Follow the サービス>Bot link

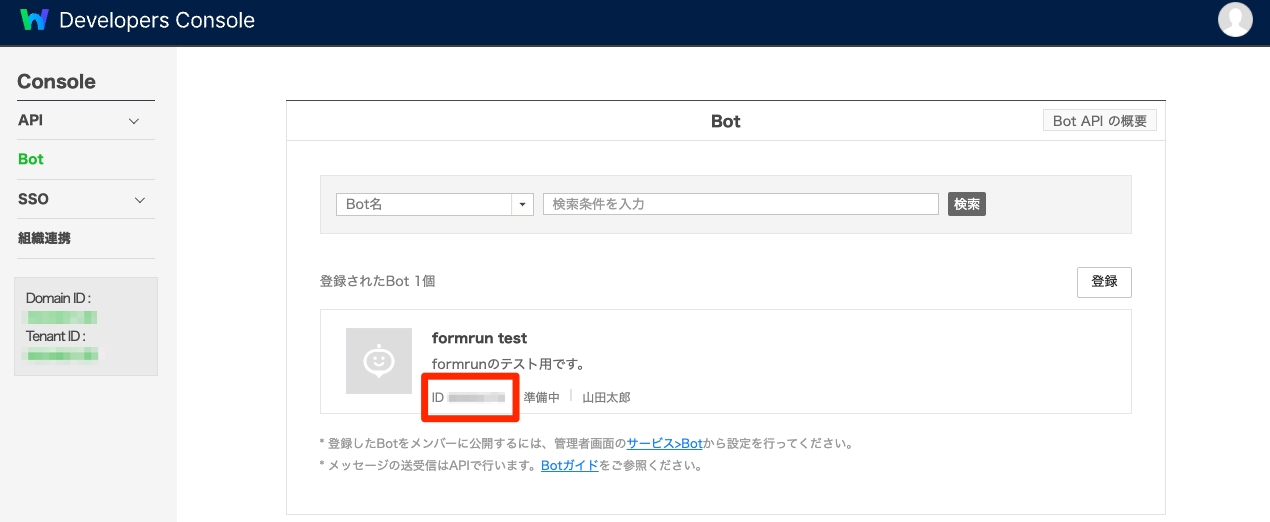tap(664, 443)
